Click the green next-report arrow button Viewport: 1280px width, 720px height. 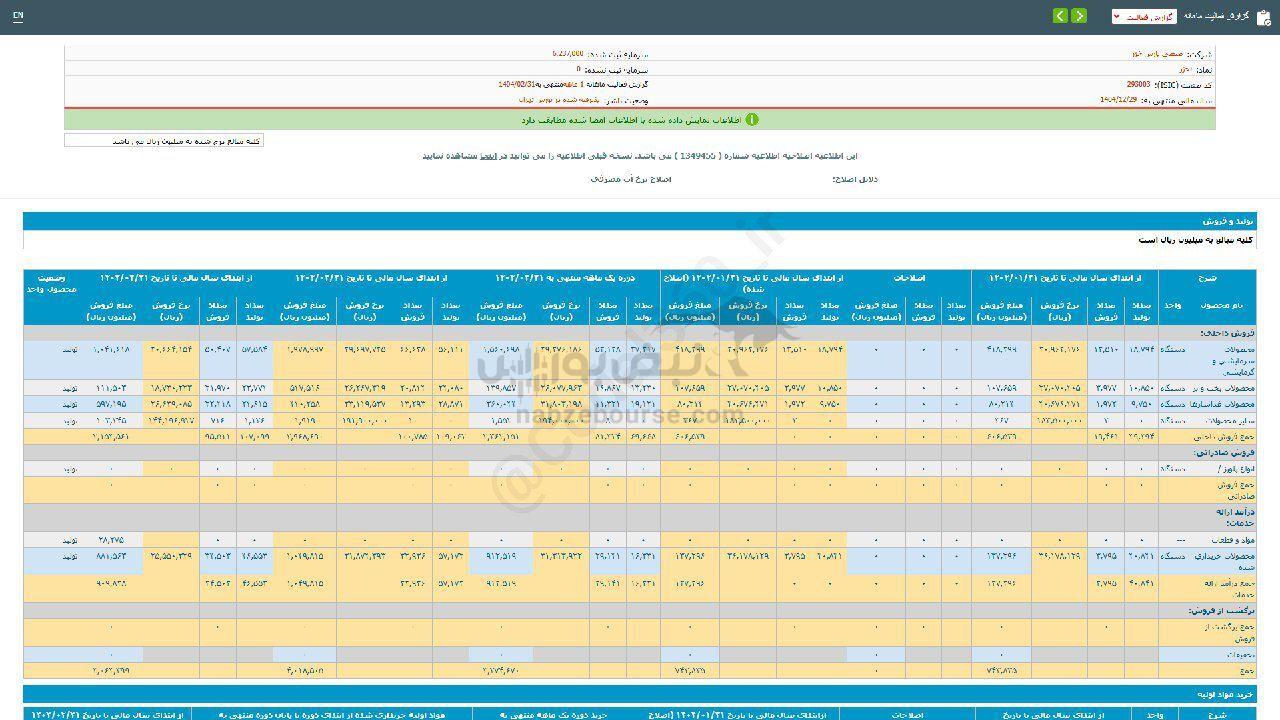tap(1079, 16)
